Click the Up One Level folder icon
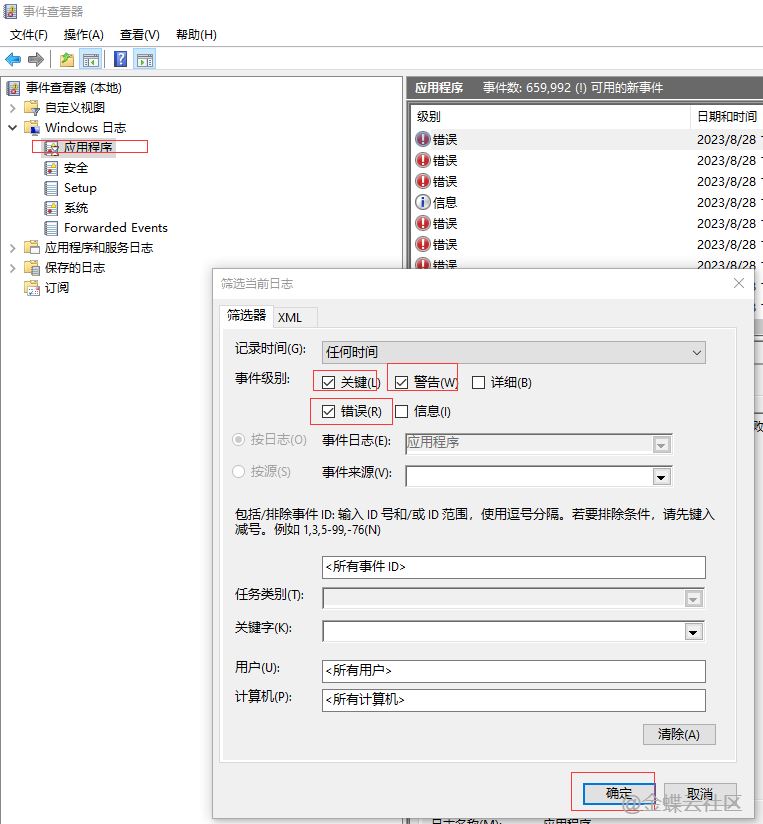Viewport: 763px width, 824px height. (x=67, y=60)
